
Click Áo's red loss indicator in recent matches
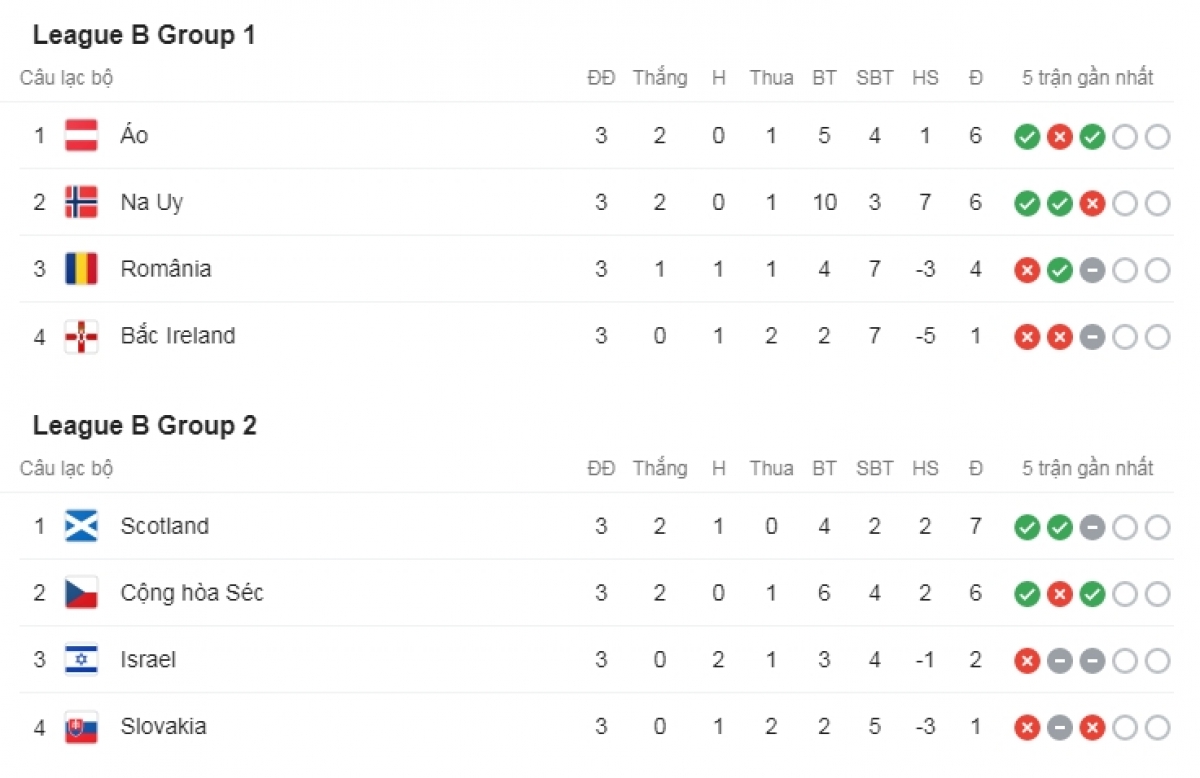(1060, 137)
